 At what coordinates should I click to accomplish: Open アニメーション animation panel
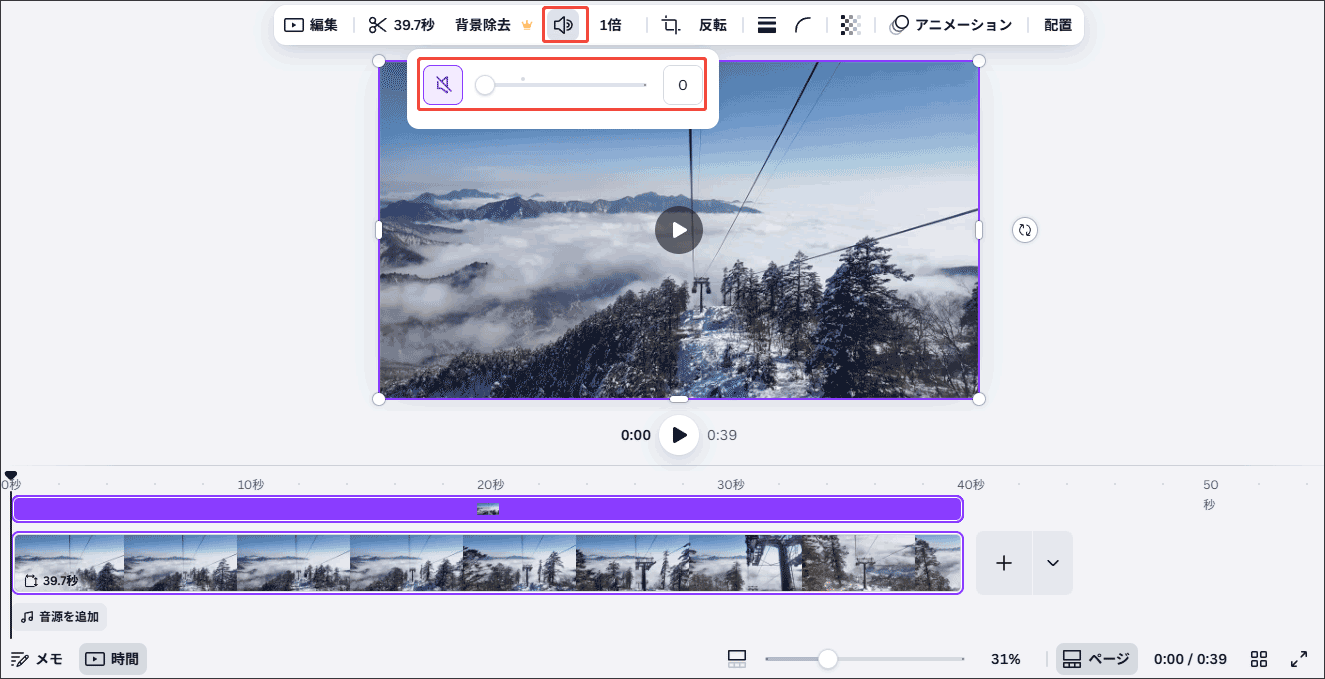click(951, 25)
